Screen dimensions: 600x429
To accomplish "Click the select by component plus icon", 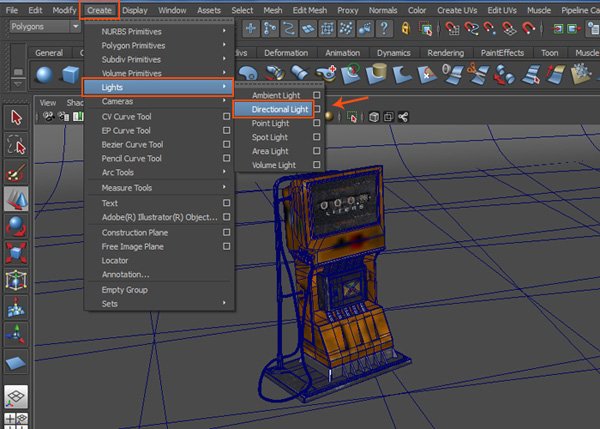I will tap(251, 29).
